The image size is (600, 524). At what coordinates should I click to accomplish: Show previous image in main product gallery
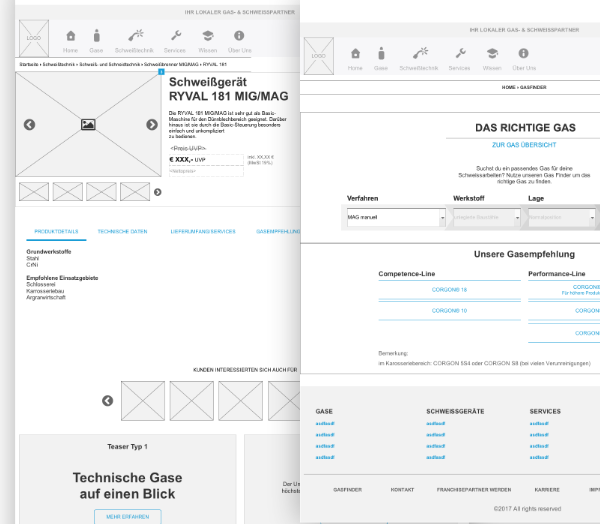click(x=29, y=125)
